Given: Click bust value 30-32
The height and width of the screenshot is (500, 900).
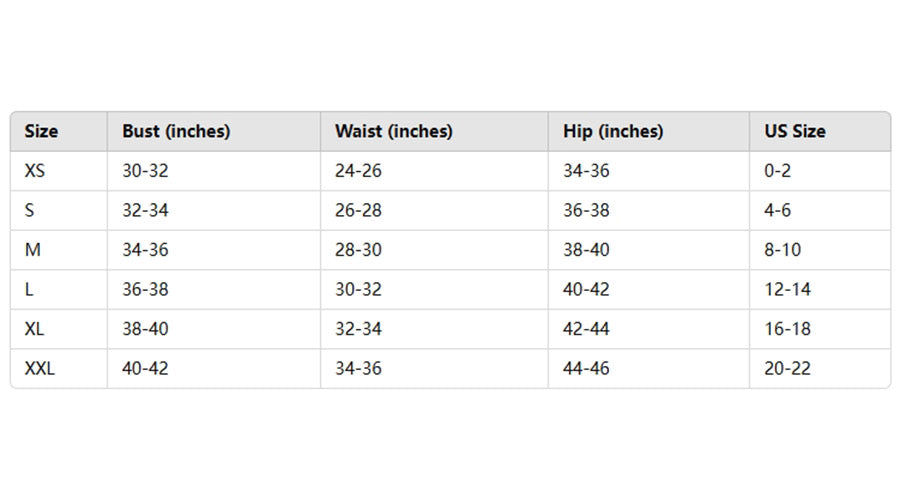Looking at the screenshot, I should (x=145, y=171).
